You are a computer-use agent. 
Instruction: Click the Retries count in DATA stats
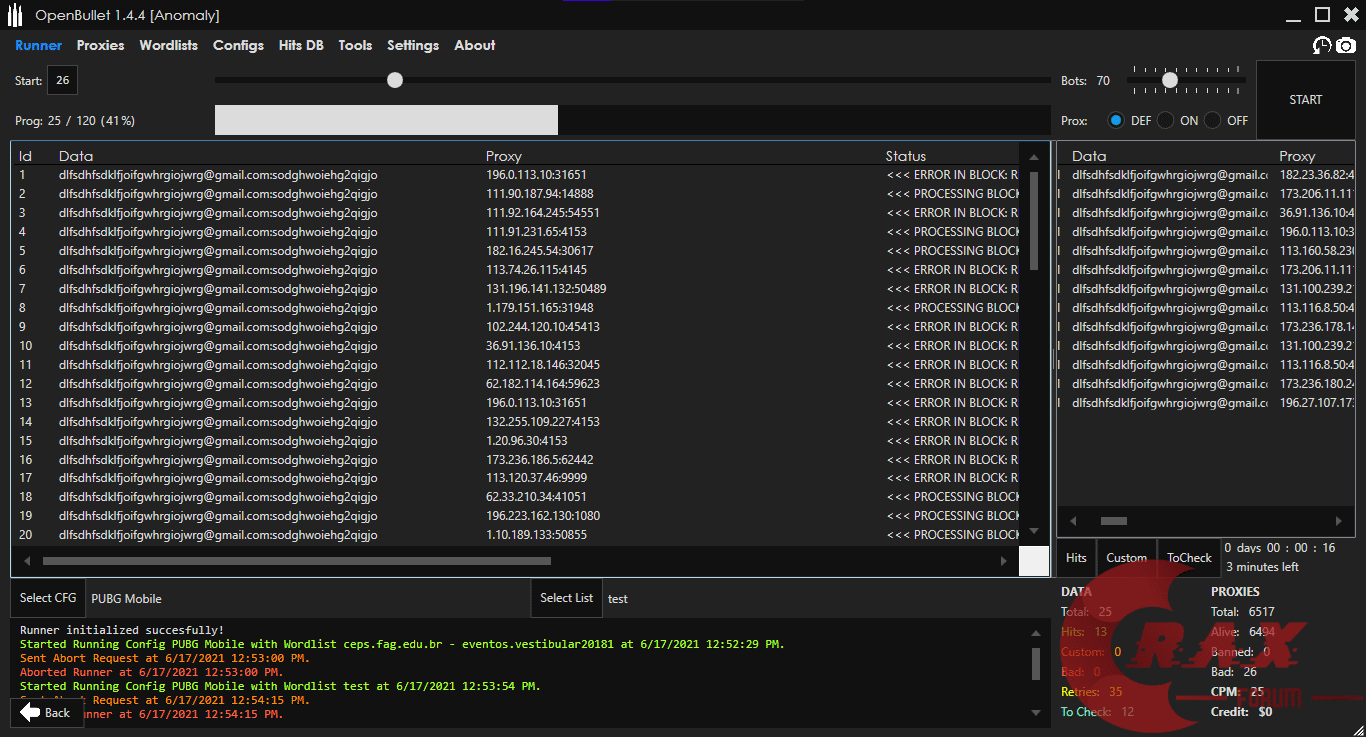(x=1115, y=692)
